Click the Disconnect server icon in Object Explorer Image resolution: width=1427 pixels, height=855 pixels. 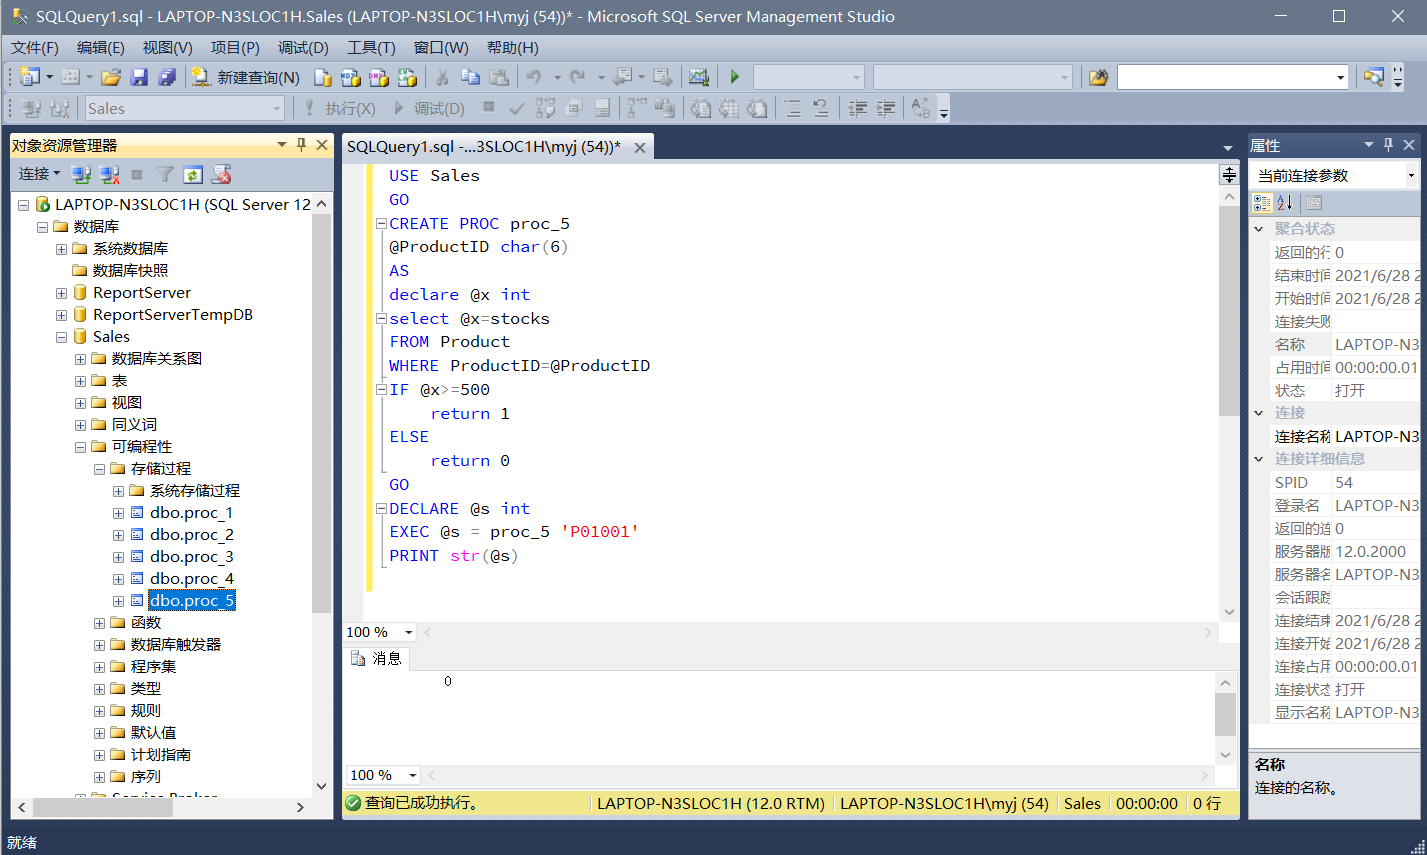pyautogui.click(x=110, y=175)
